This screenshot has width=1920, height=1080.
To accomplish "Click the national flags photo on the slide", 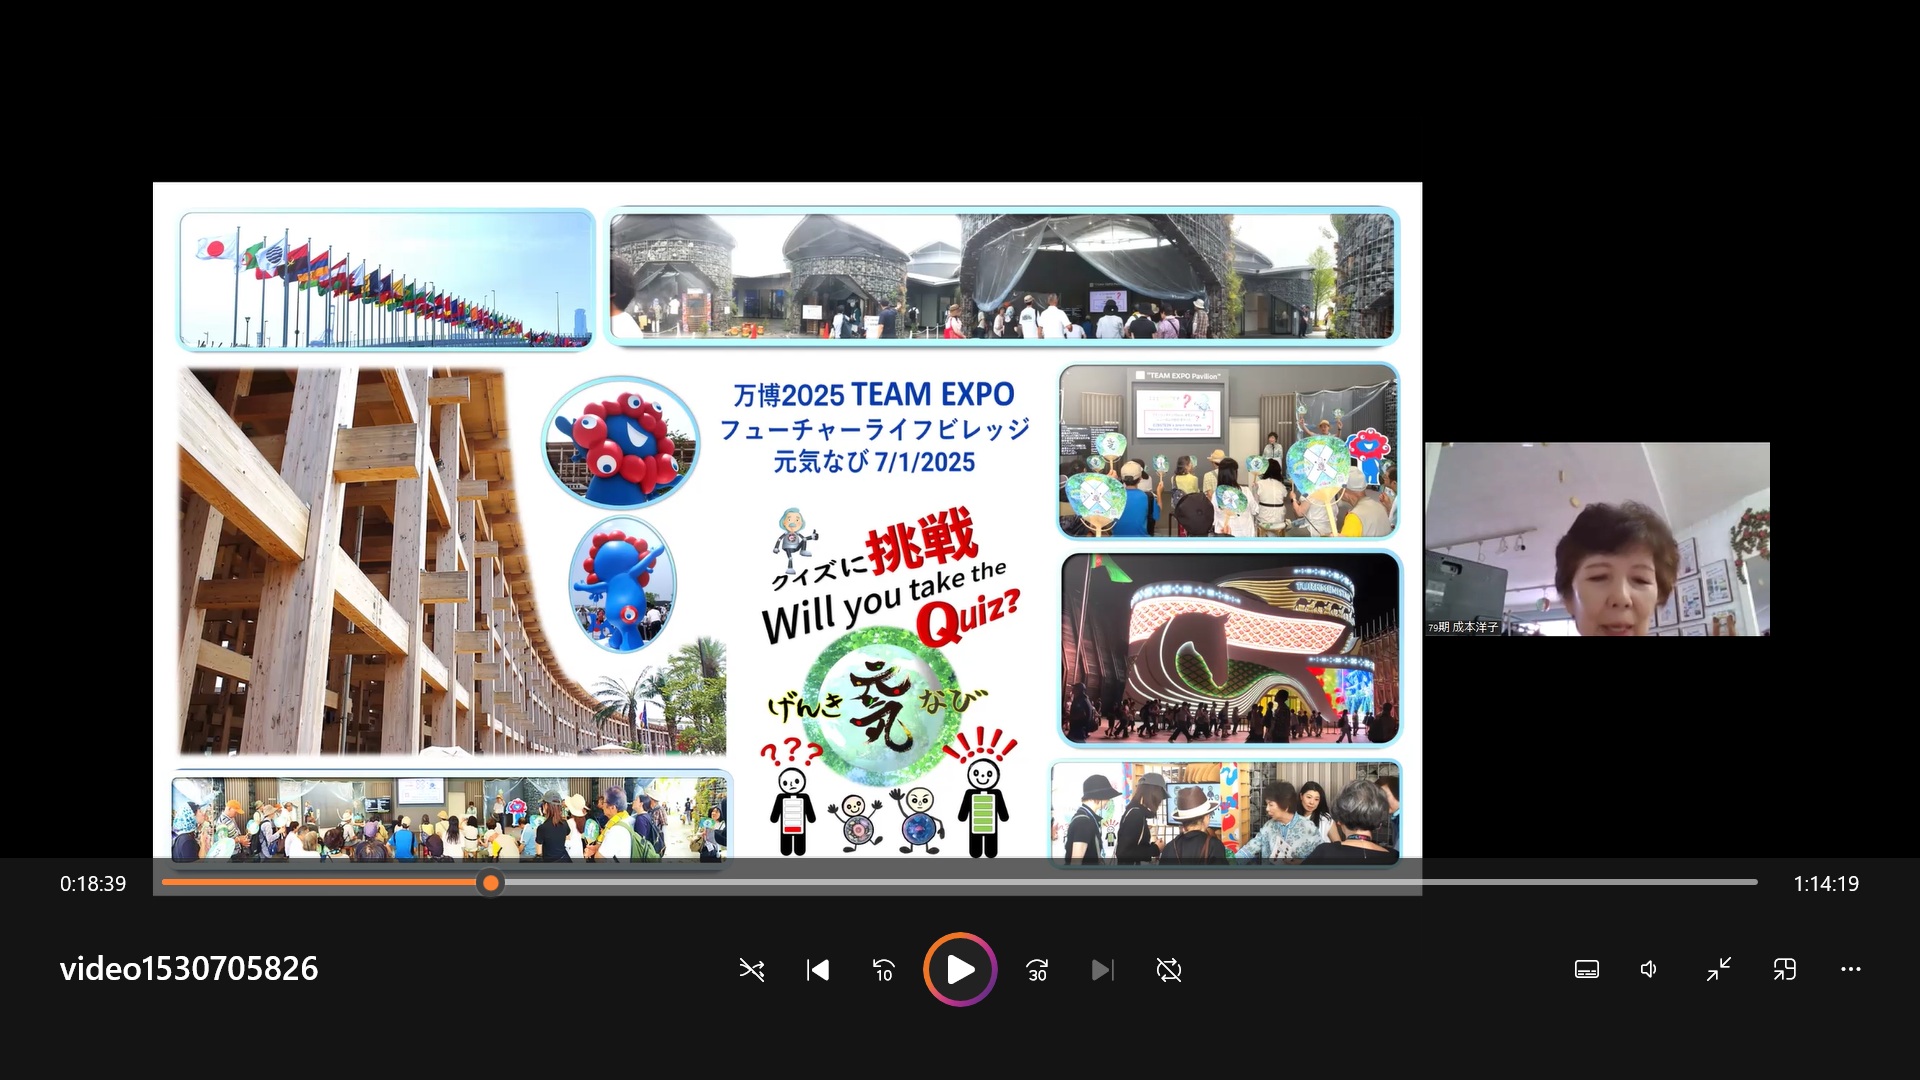I will 386,279.
